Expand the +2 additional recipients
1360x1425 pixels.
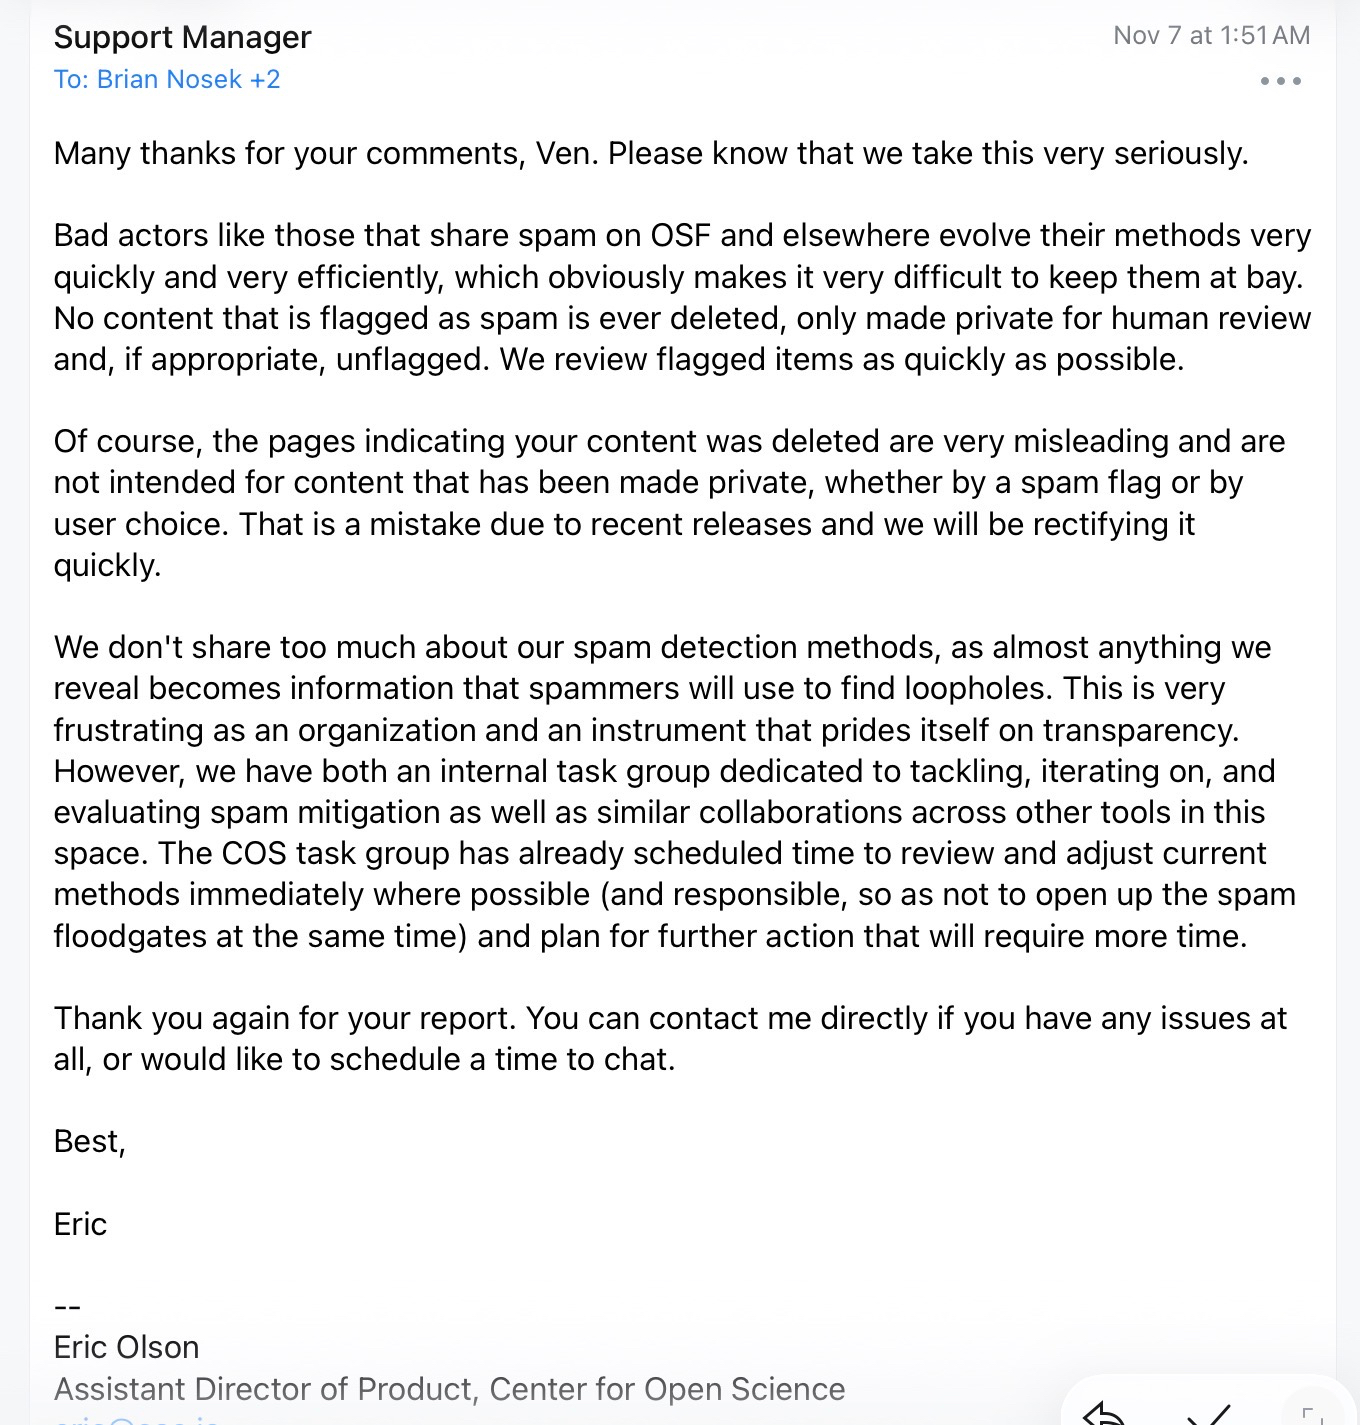pos(265,80)
